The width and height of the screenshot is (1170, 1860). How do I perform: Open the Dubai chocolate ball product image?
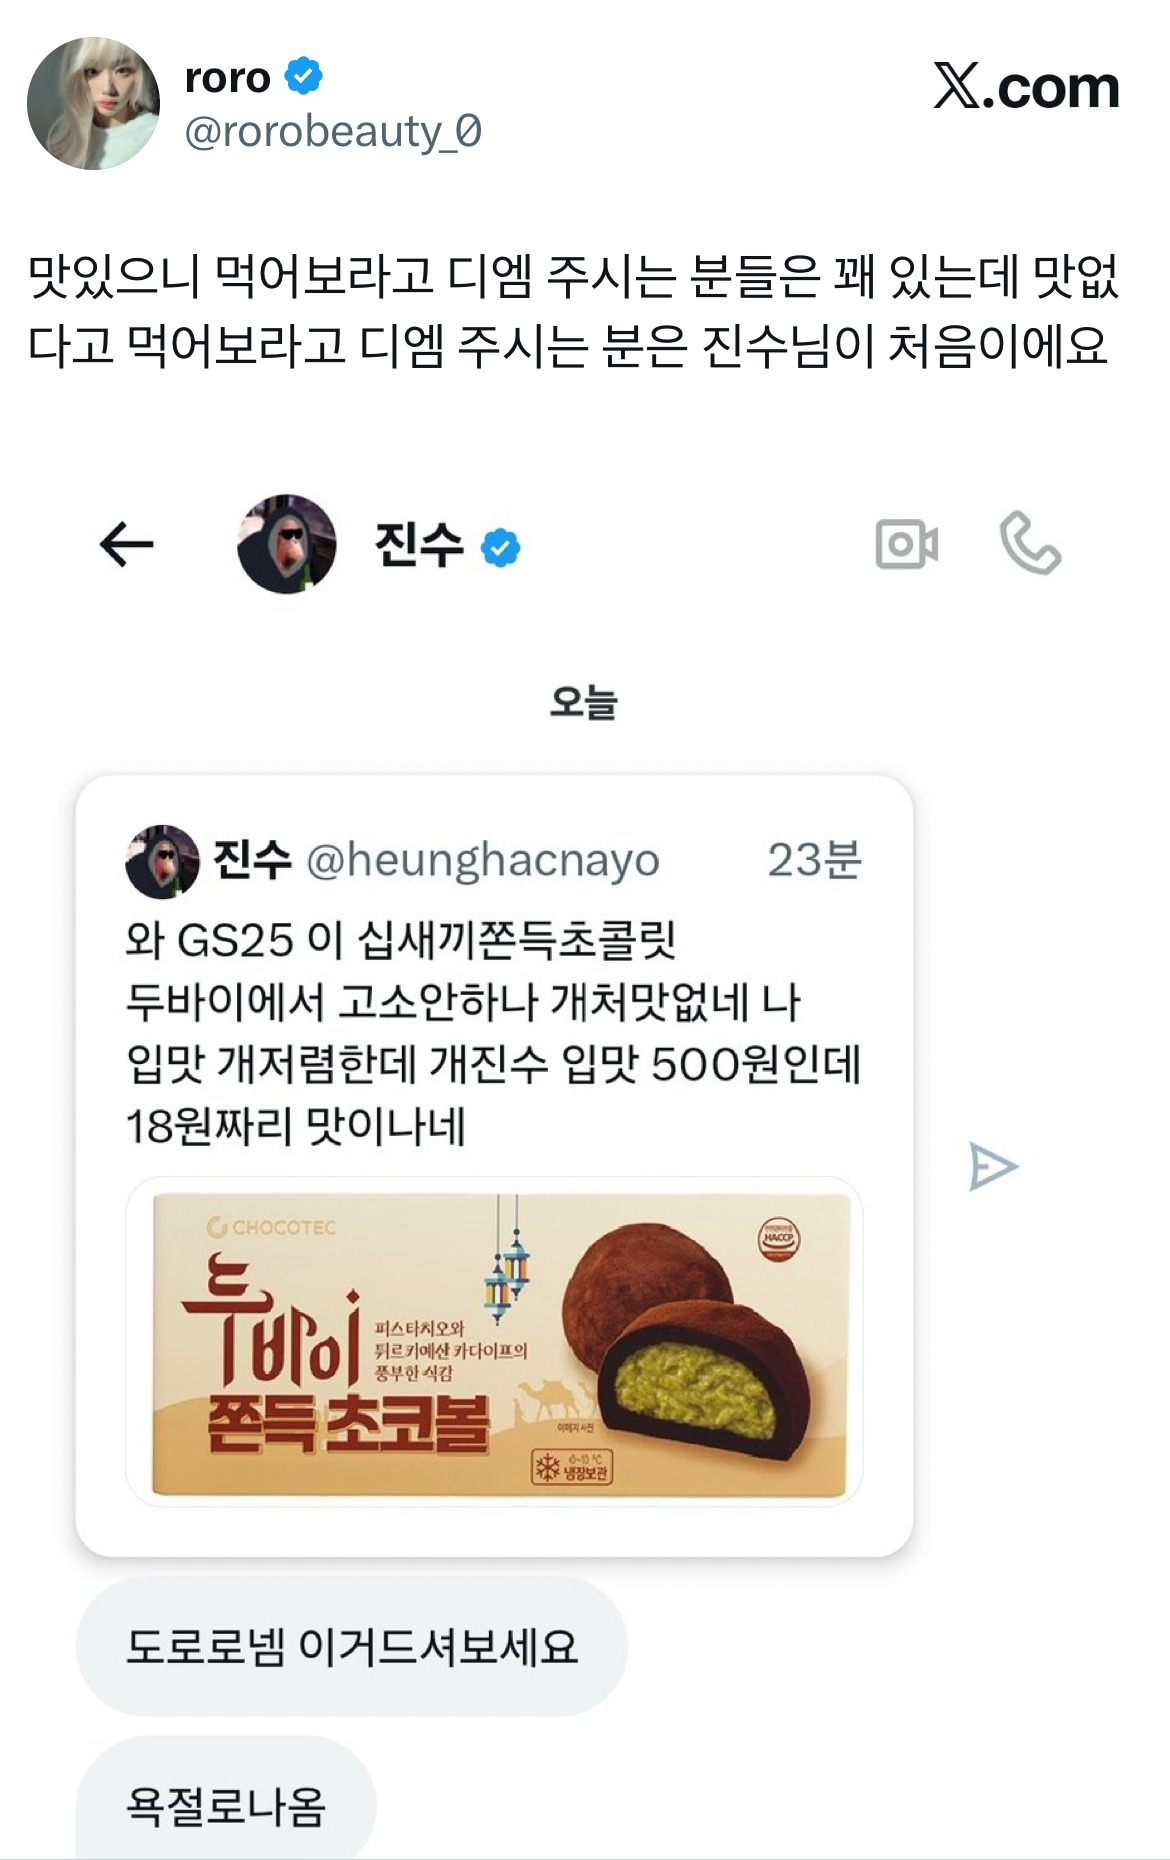click(x=494, y=1341)
